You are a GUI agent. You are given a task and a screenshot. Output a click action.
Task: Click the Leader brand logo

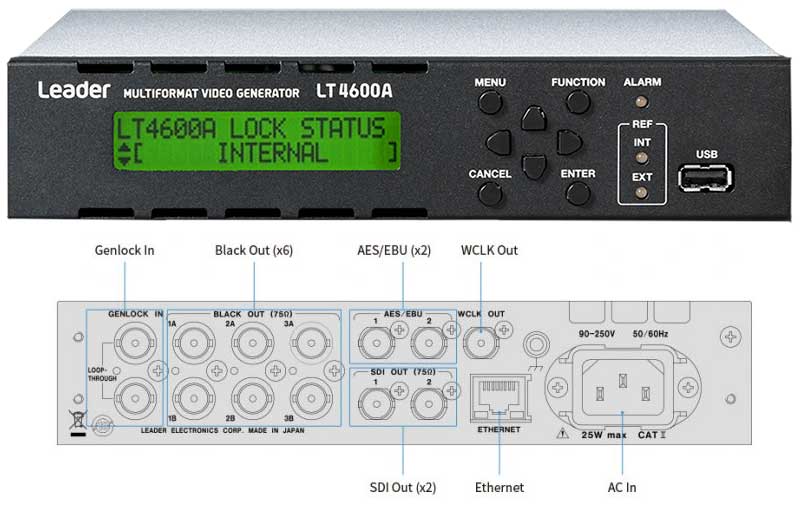click(74, 90)
